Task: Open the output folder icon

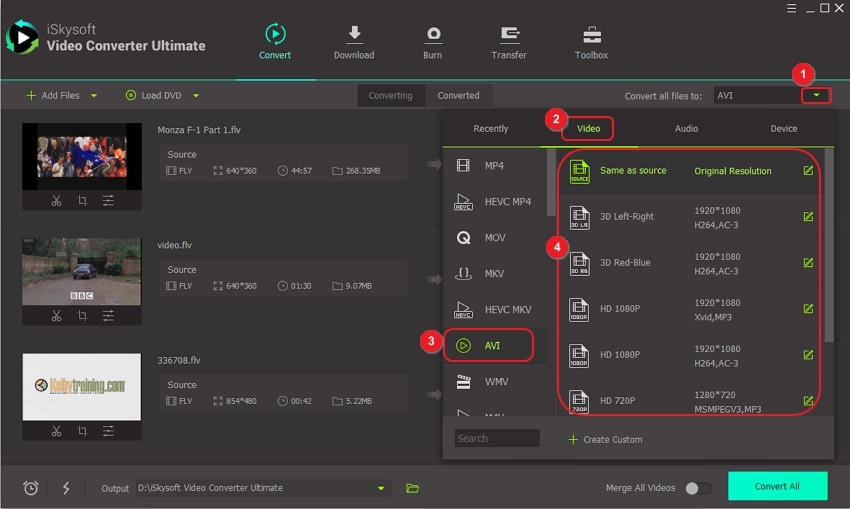Action: point(413,488)
